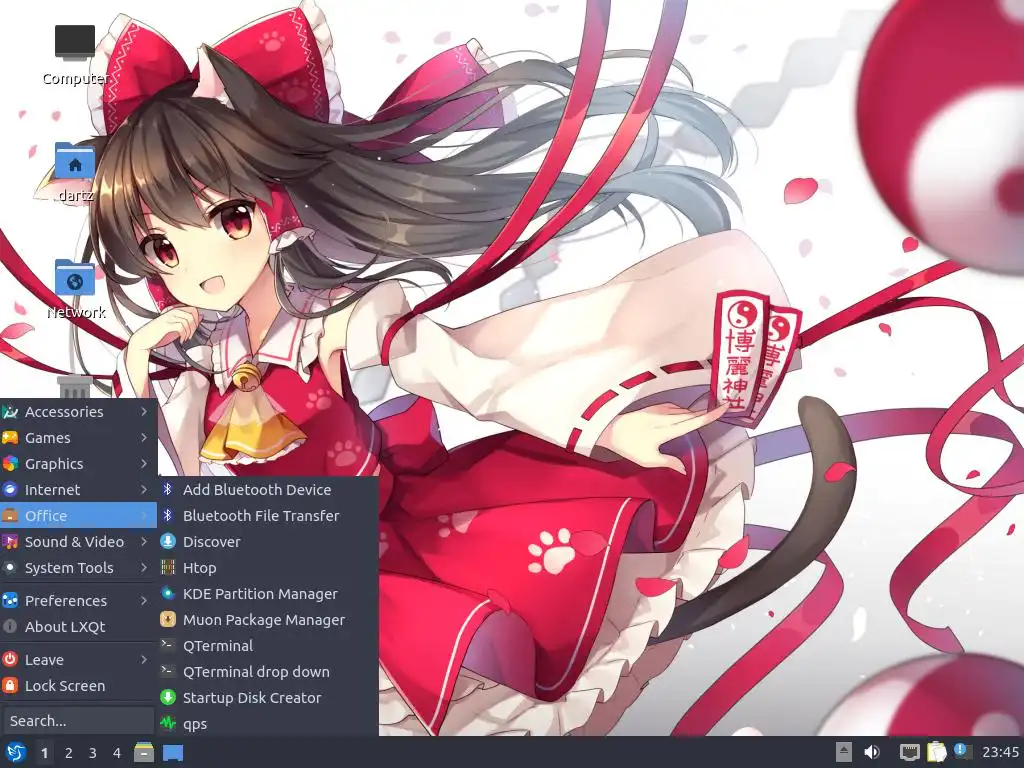Open QTerminal from the submenu
The width and height of the screenshot is (1024, 768).
(268, 646)
